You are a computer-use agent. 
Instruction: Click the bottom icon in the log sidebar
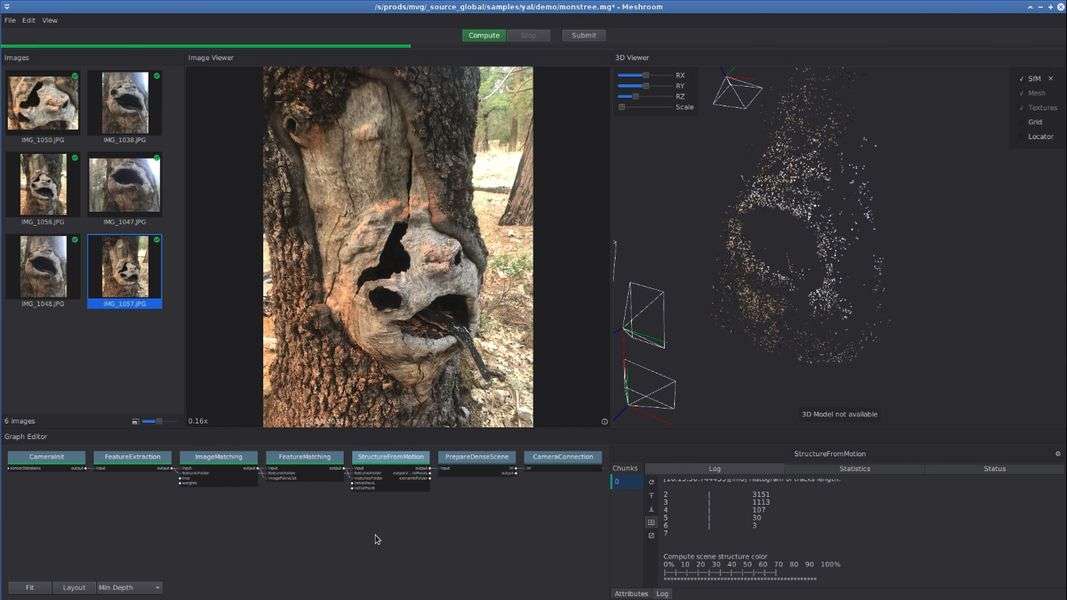point(652,535)
